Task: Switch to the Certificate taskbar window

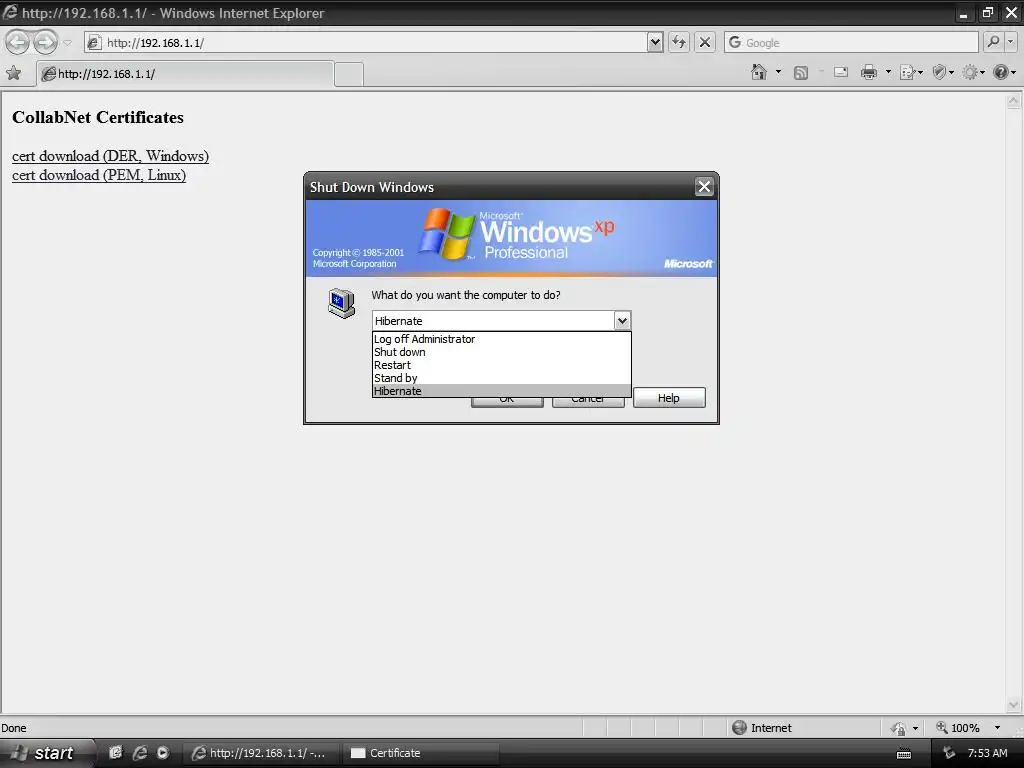Action: point(421,753)
